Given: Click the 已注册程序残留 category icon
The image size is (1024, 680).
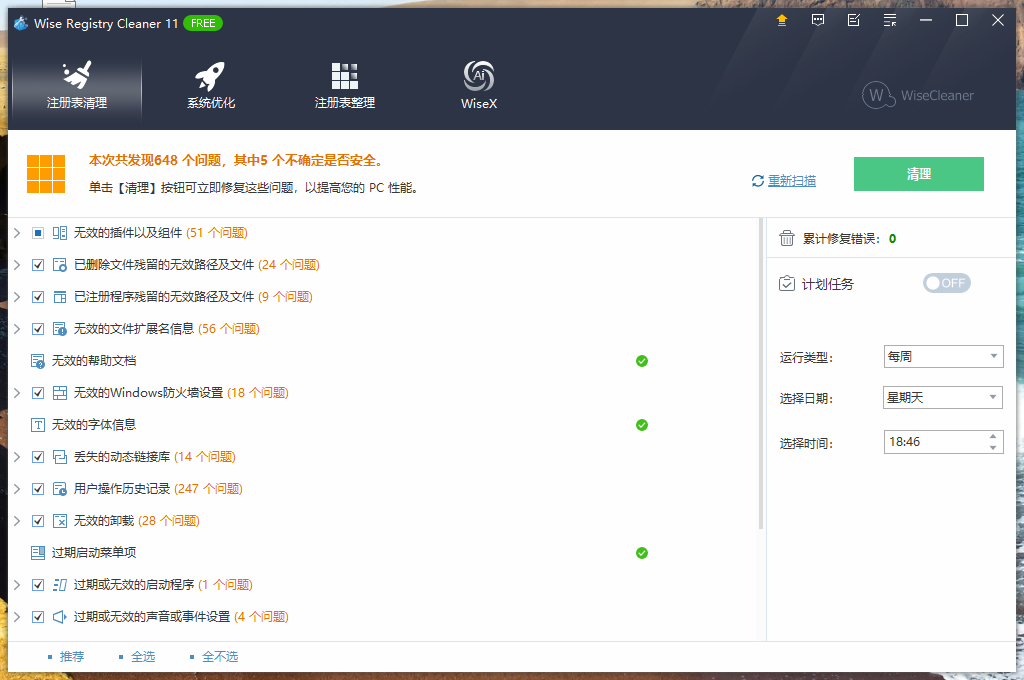Looking at the screenshot, I should (x=59, y=297).
